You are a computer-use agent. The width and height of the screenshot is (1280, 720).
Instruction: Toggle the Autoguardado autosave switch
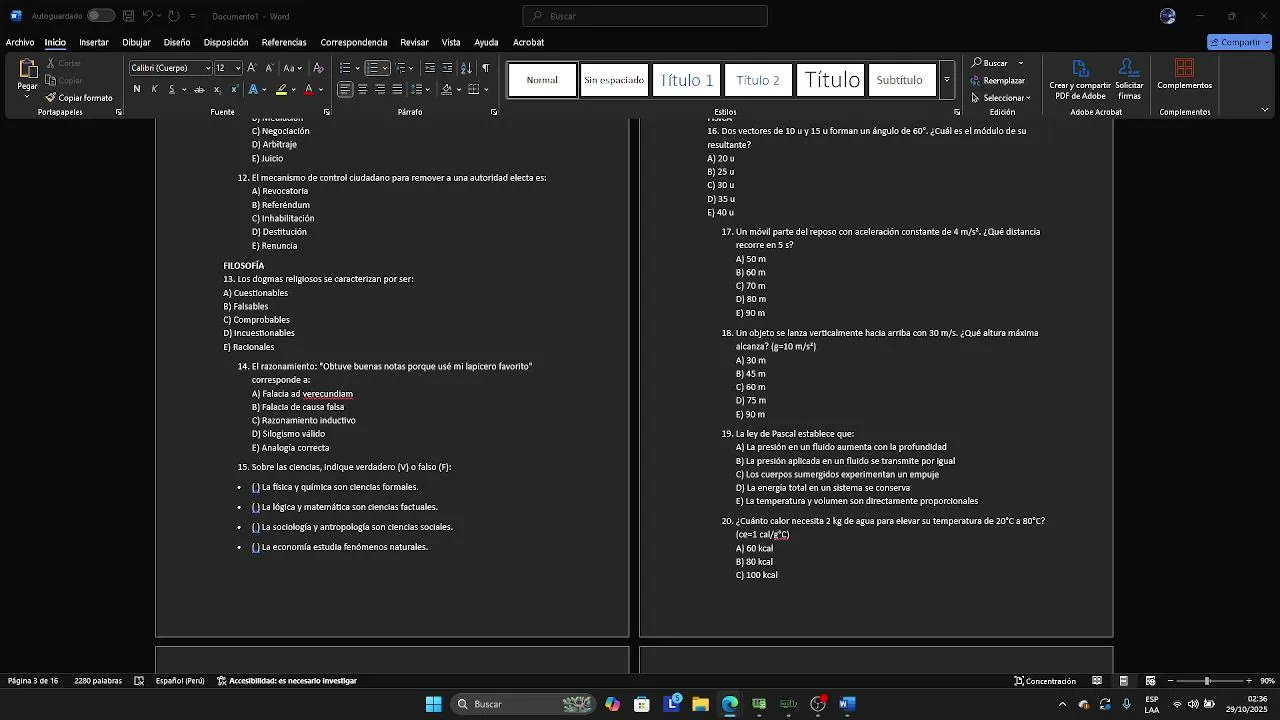click(100, 16)
